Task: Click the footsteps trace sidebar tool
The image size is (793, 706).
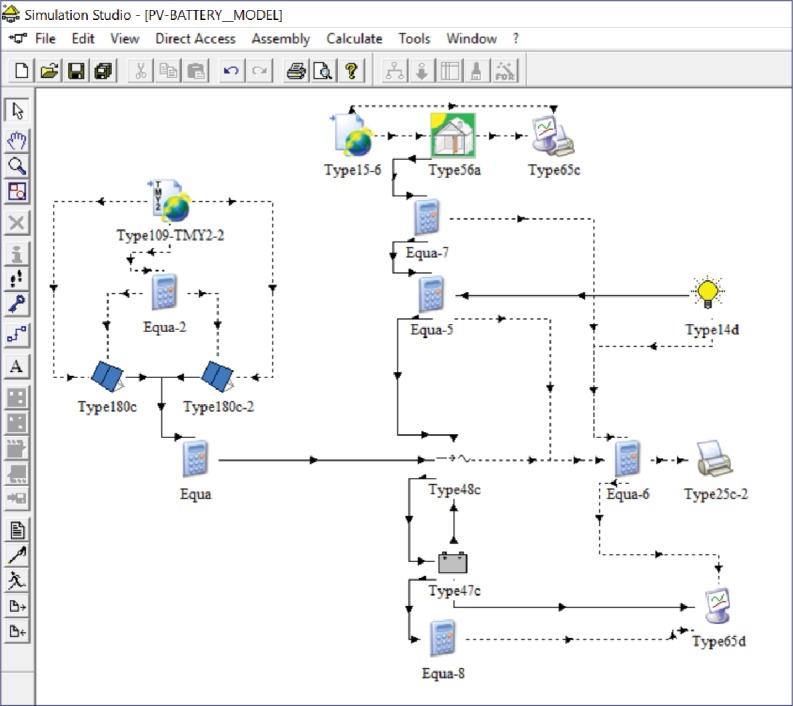Action: click(17, 279)
